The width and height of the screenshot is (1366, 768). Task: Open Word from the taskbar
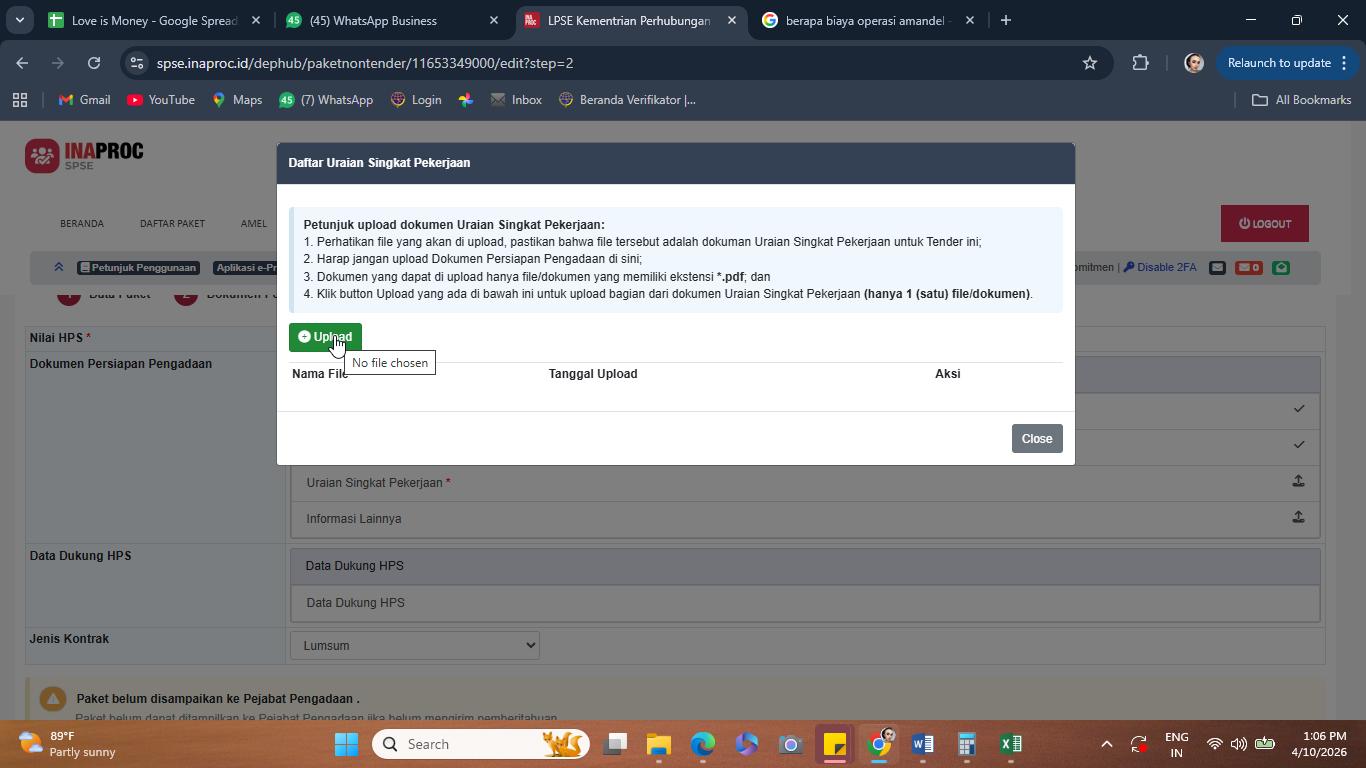pyautogui.click(x=923, y=744)
